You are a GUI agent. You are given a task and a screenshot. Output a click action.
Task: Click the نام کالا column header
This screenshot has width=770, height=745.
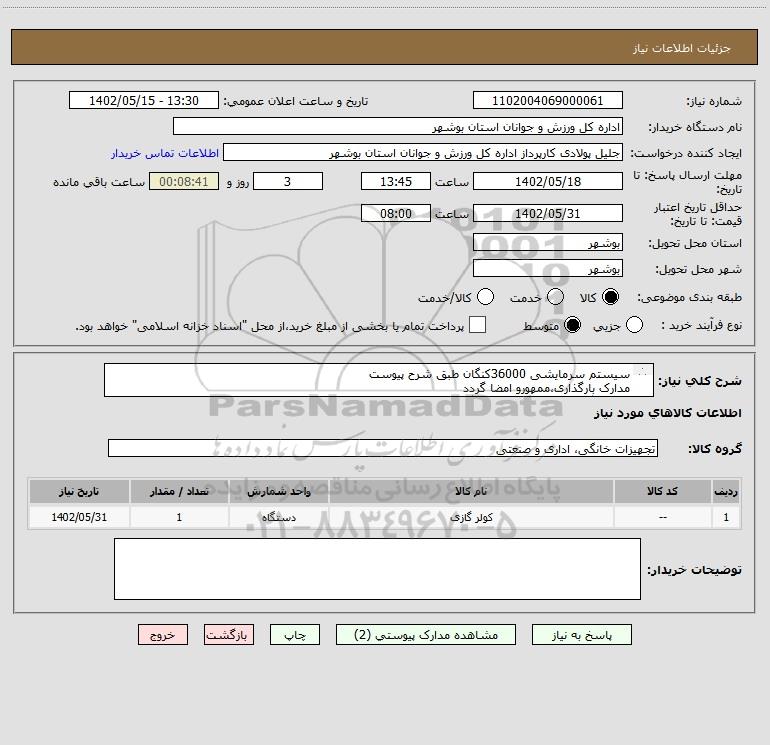point(471,491)
